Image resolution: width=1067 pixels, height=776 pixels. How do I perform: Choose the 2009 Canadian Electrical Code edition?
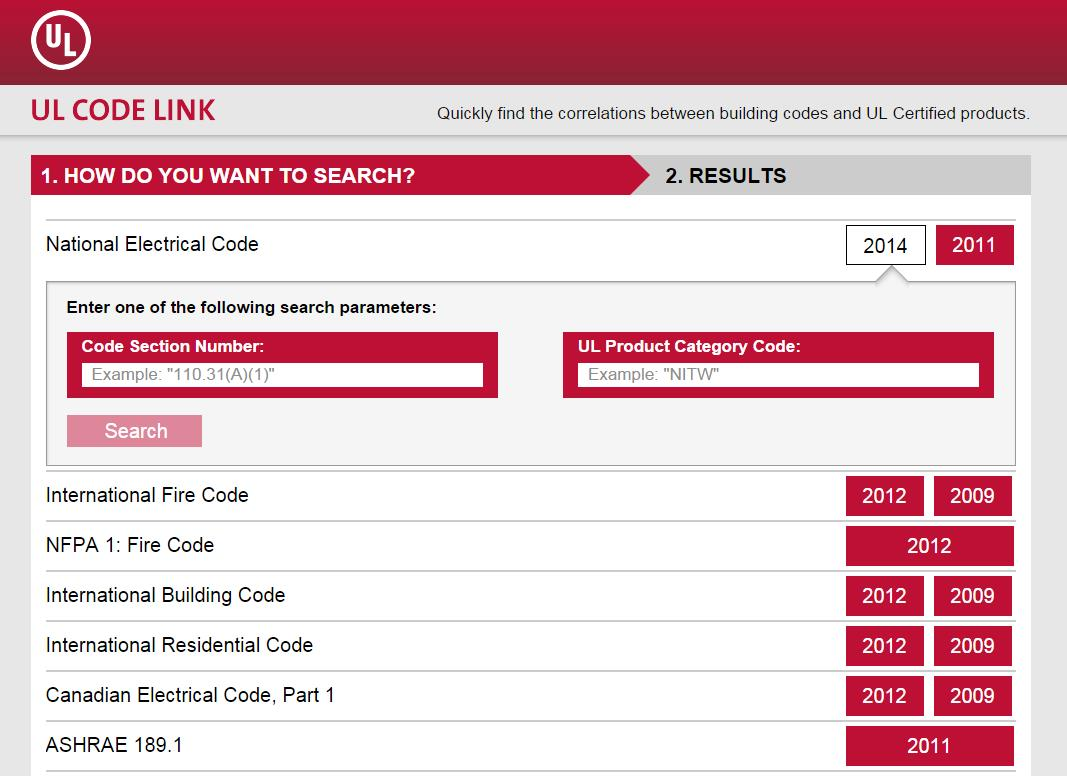tap(973, 695)
